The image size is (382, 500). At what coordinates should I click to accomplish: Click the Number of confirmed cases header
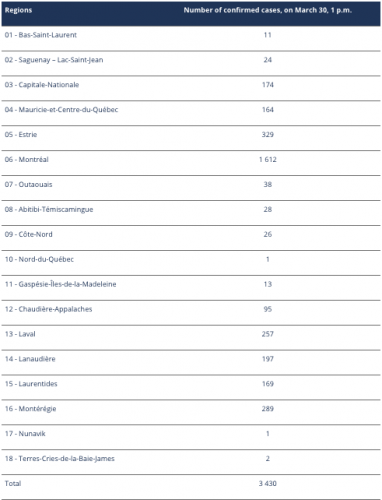pyautogui.click(x=267, y=10)
